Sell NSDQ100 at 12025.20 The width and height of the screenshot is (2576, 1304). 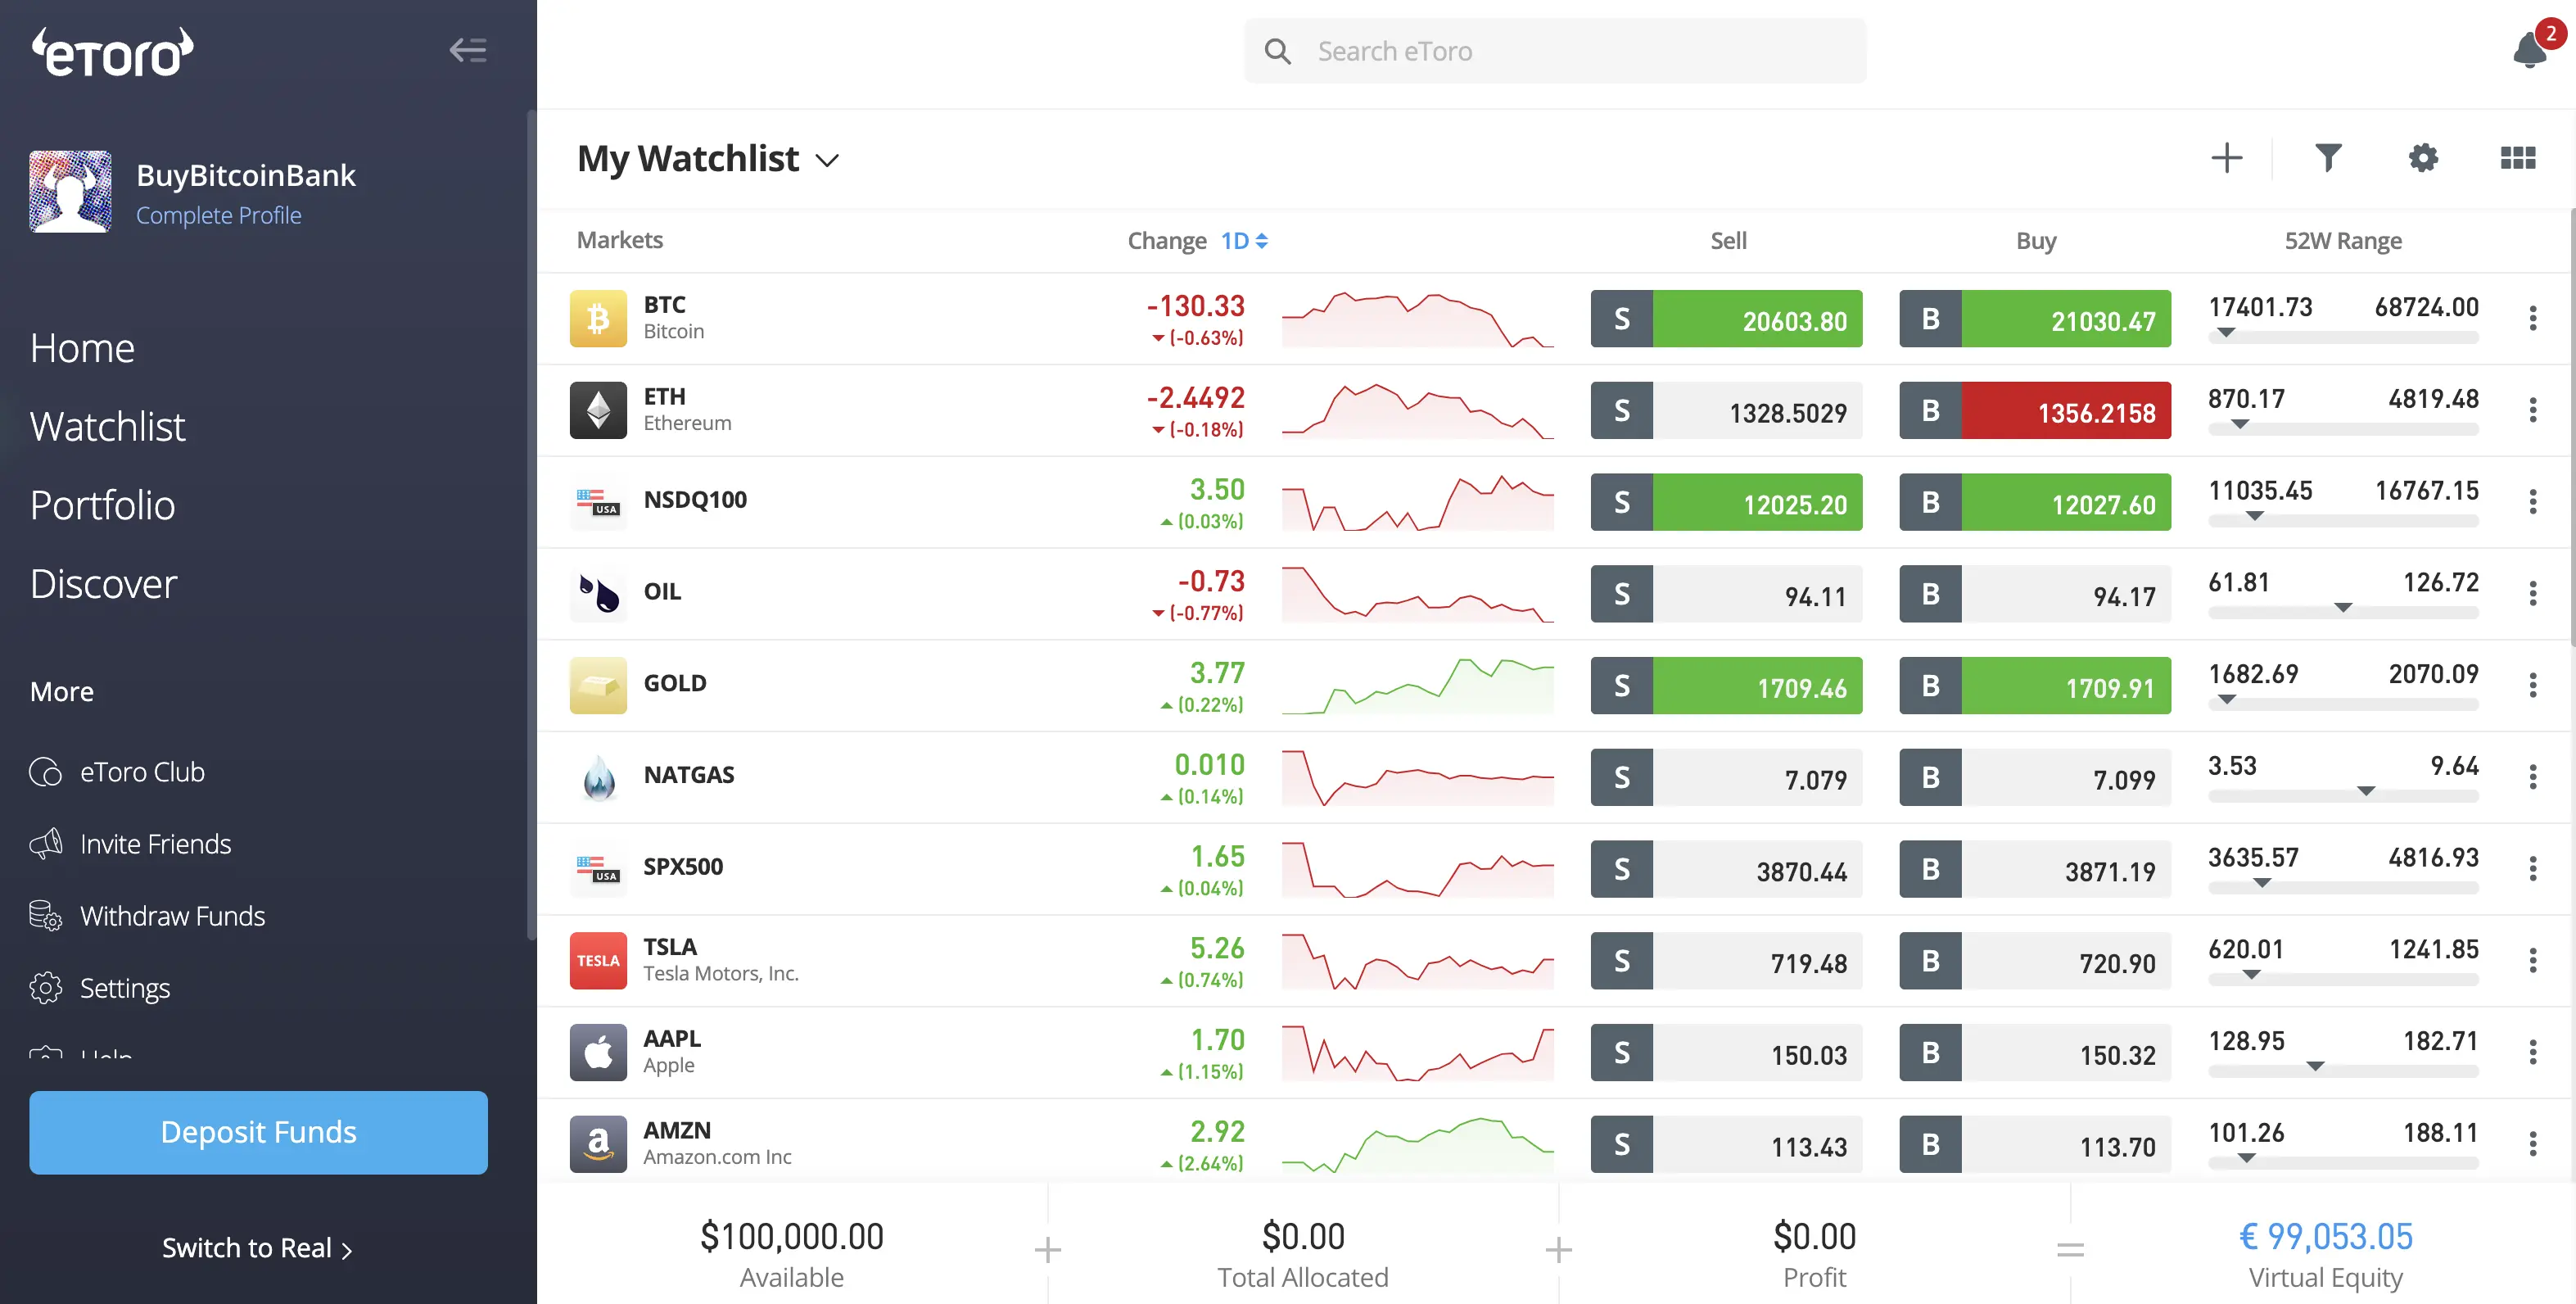[x=1726, y=502]
